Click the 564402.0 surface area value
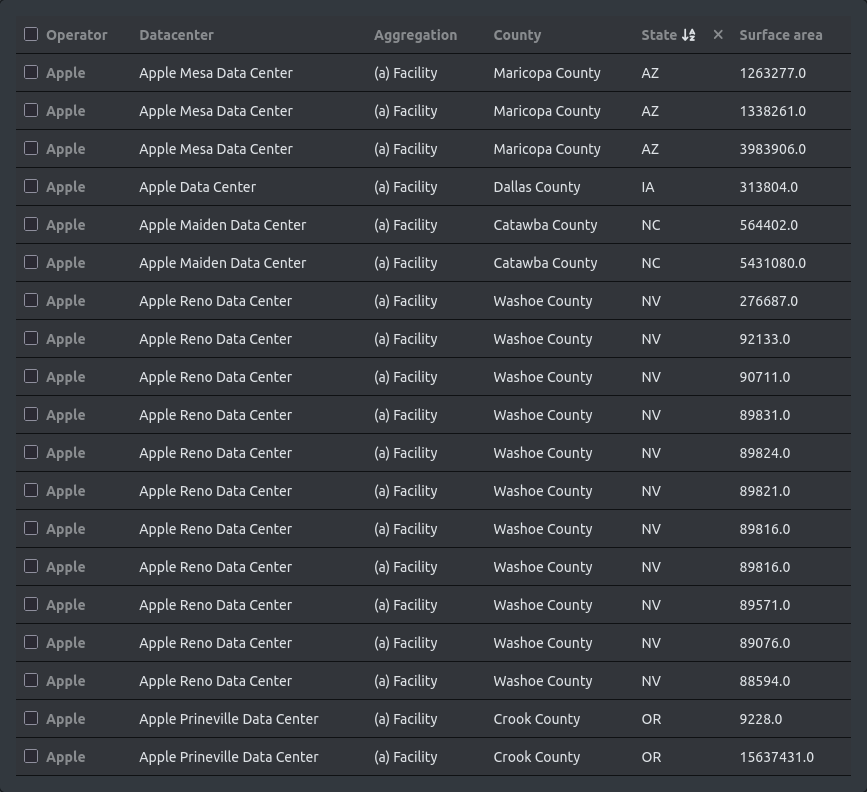Image resolution: width=867 pixels, height=792 pixels. (769, 225)
